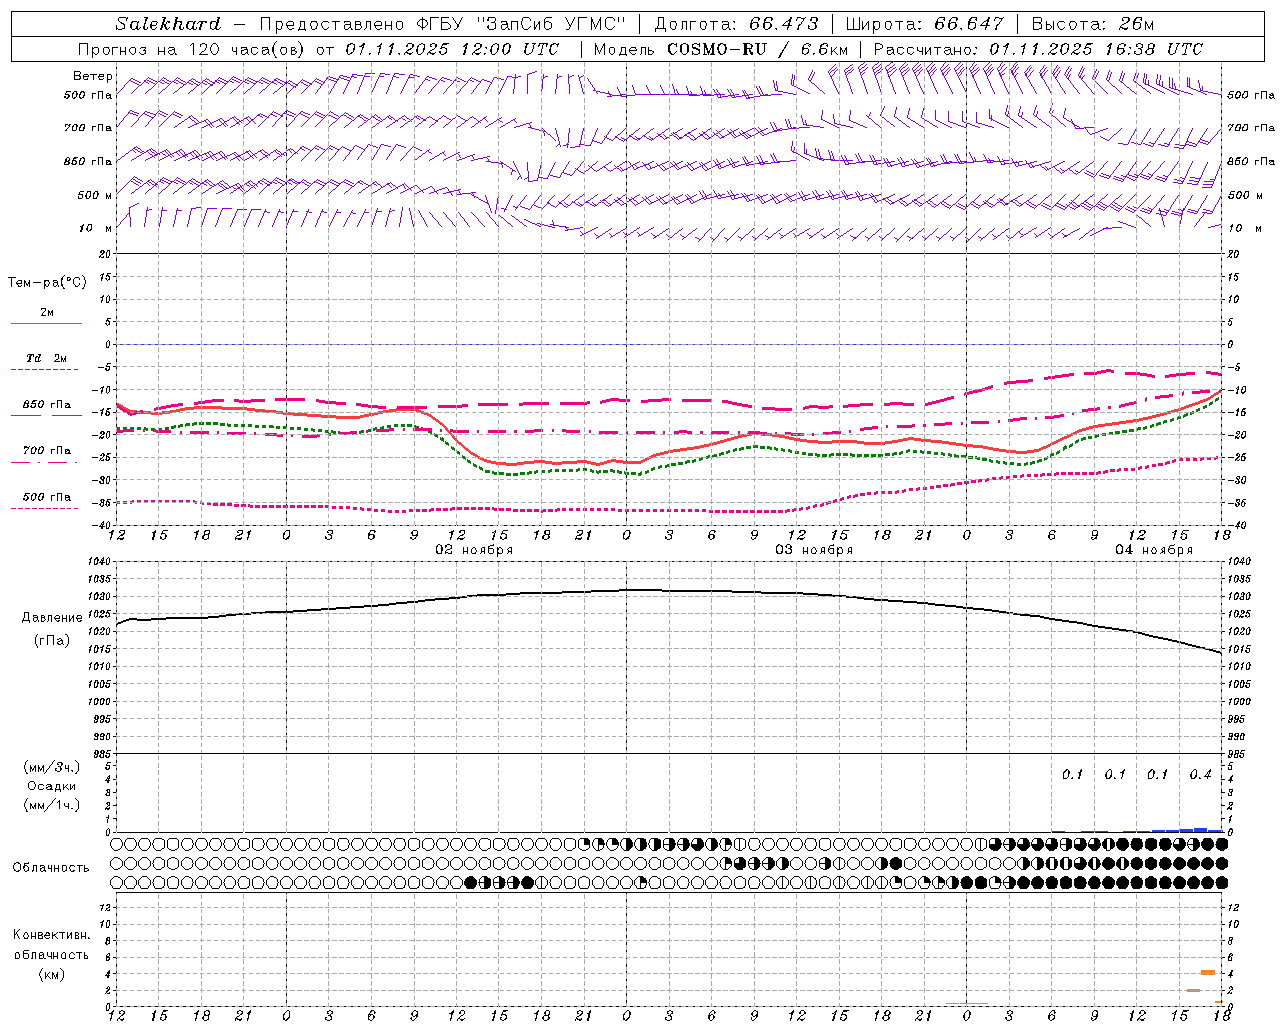Click the 'Рассчитано: 01.11.2025 16:38 UTC' timestamp

tap(1038, 49)
